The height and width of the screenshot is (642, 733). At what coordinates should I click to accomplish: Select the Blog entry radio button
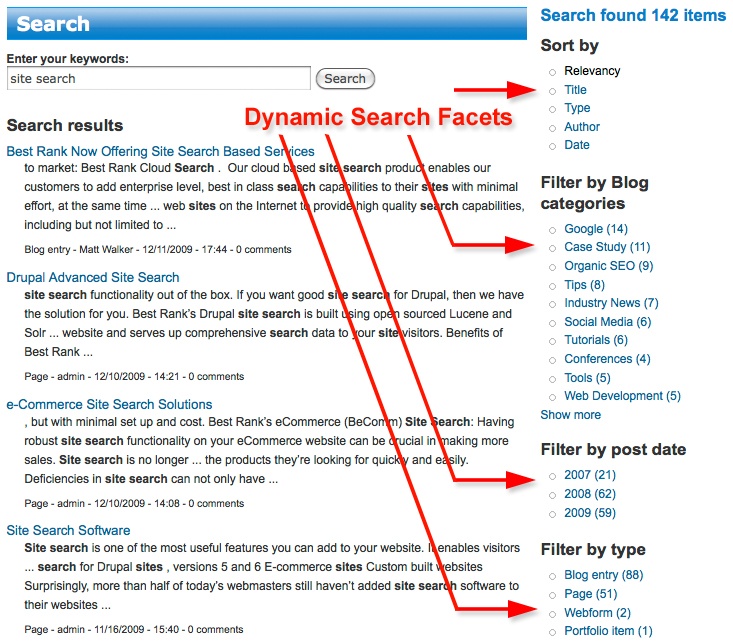pyautogui.click(x=553, y=576)
